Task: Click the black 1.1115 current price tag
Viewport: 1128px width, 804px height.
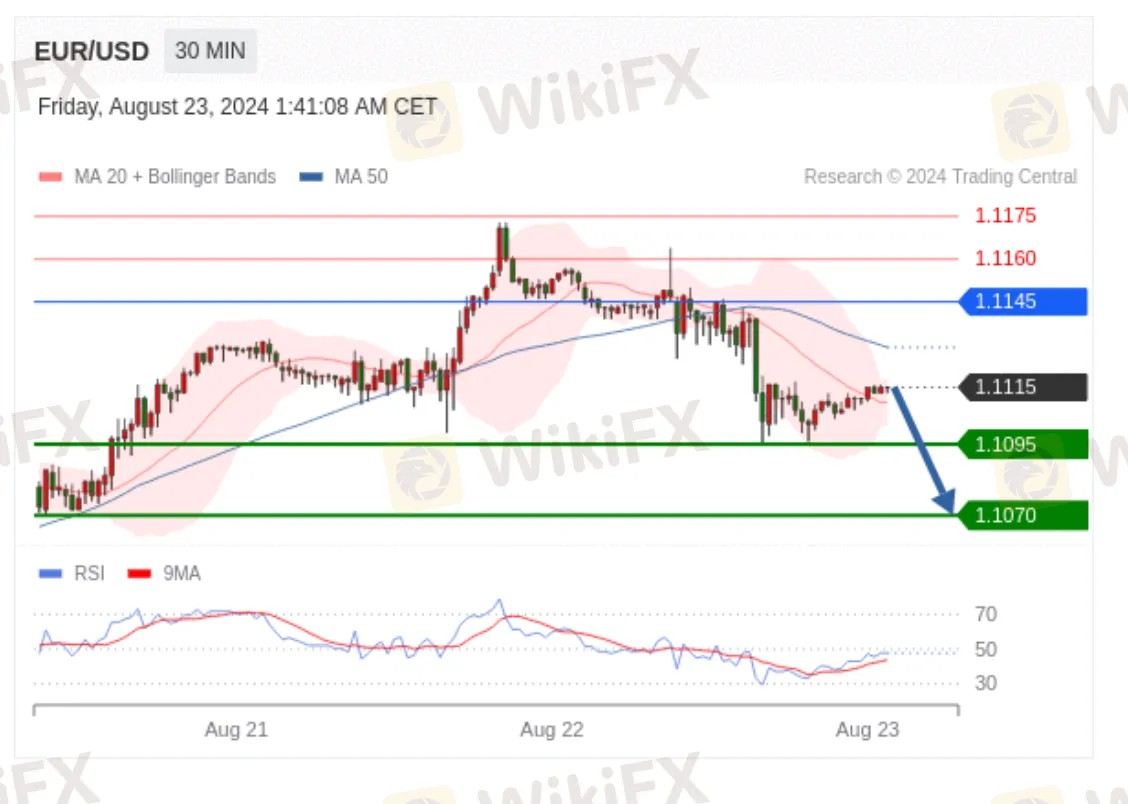Action: click(1024, 388)
